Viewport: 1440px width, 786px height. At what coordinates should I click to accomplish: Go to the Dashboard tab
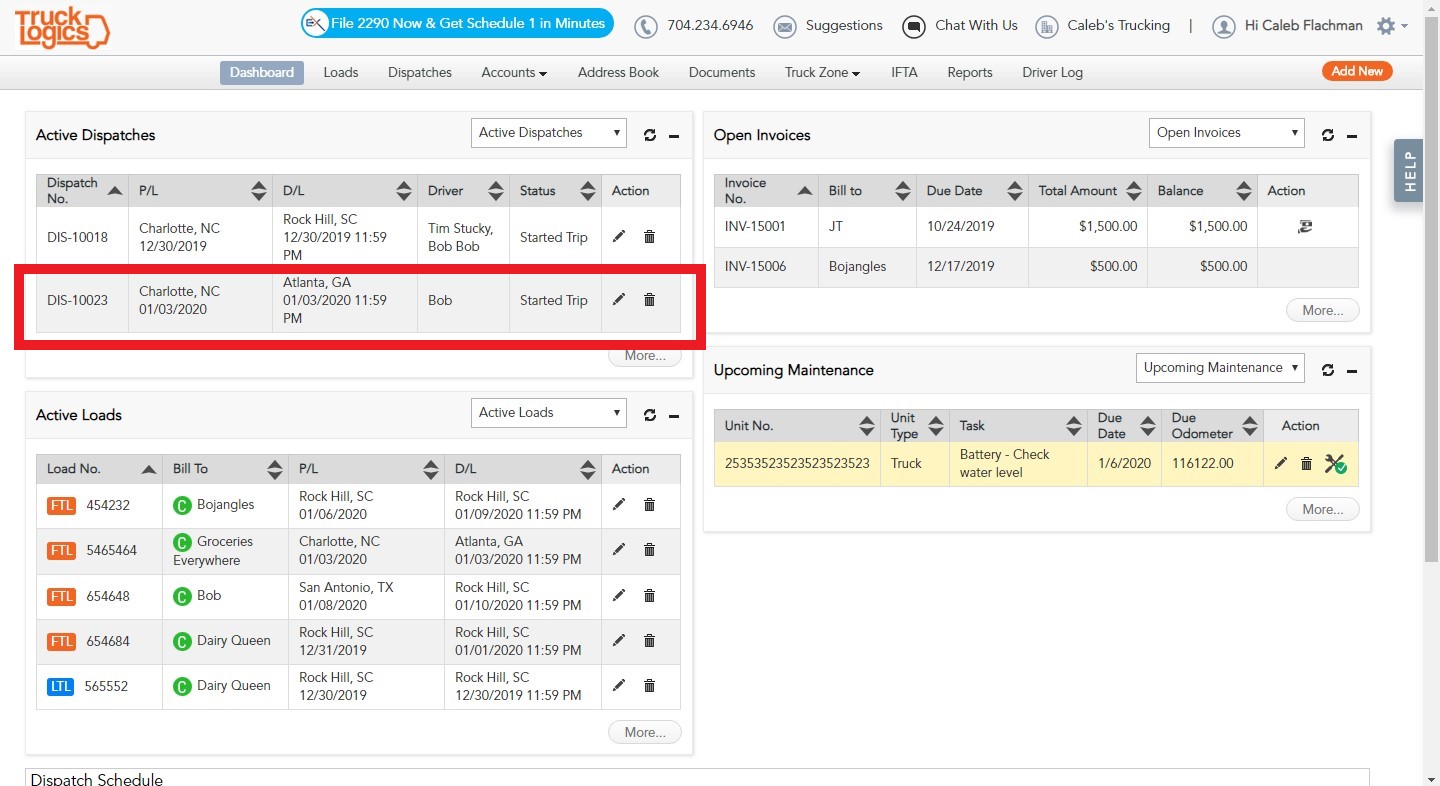pyautogui.click(x=262, y=72)
